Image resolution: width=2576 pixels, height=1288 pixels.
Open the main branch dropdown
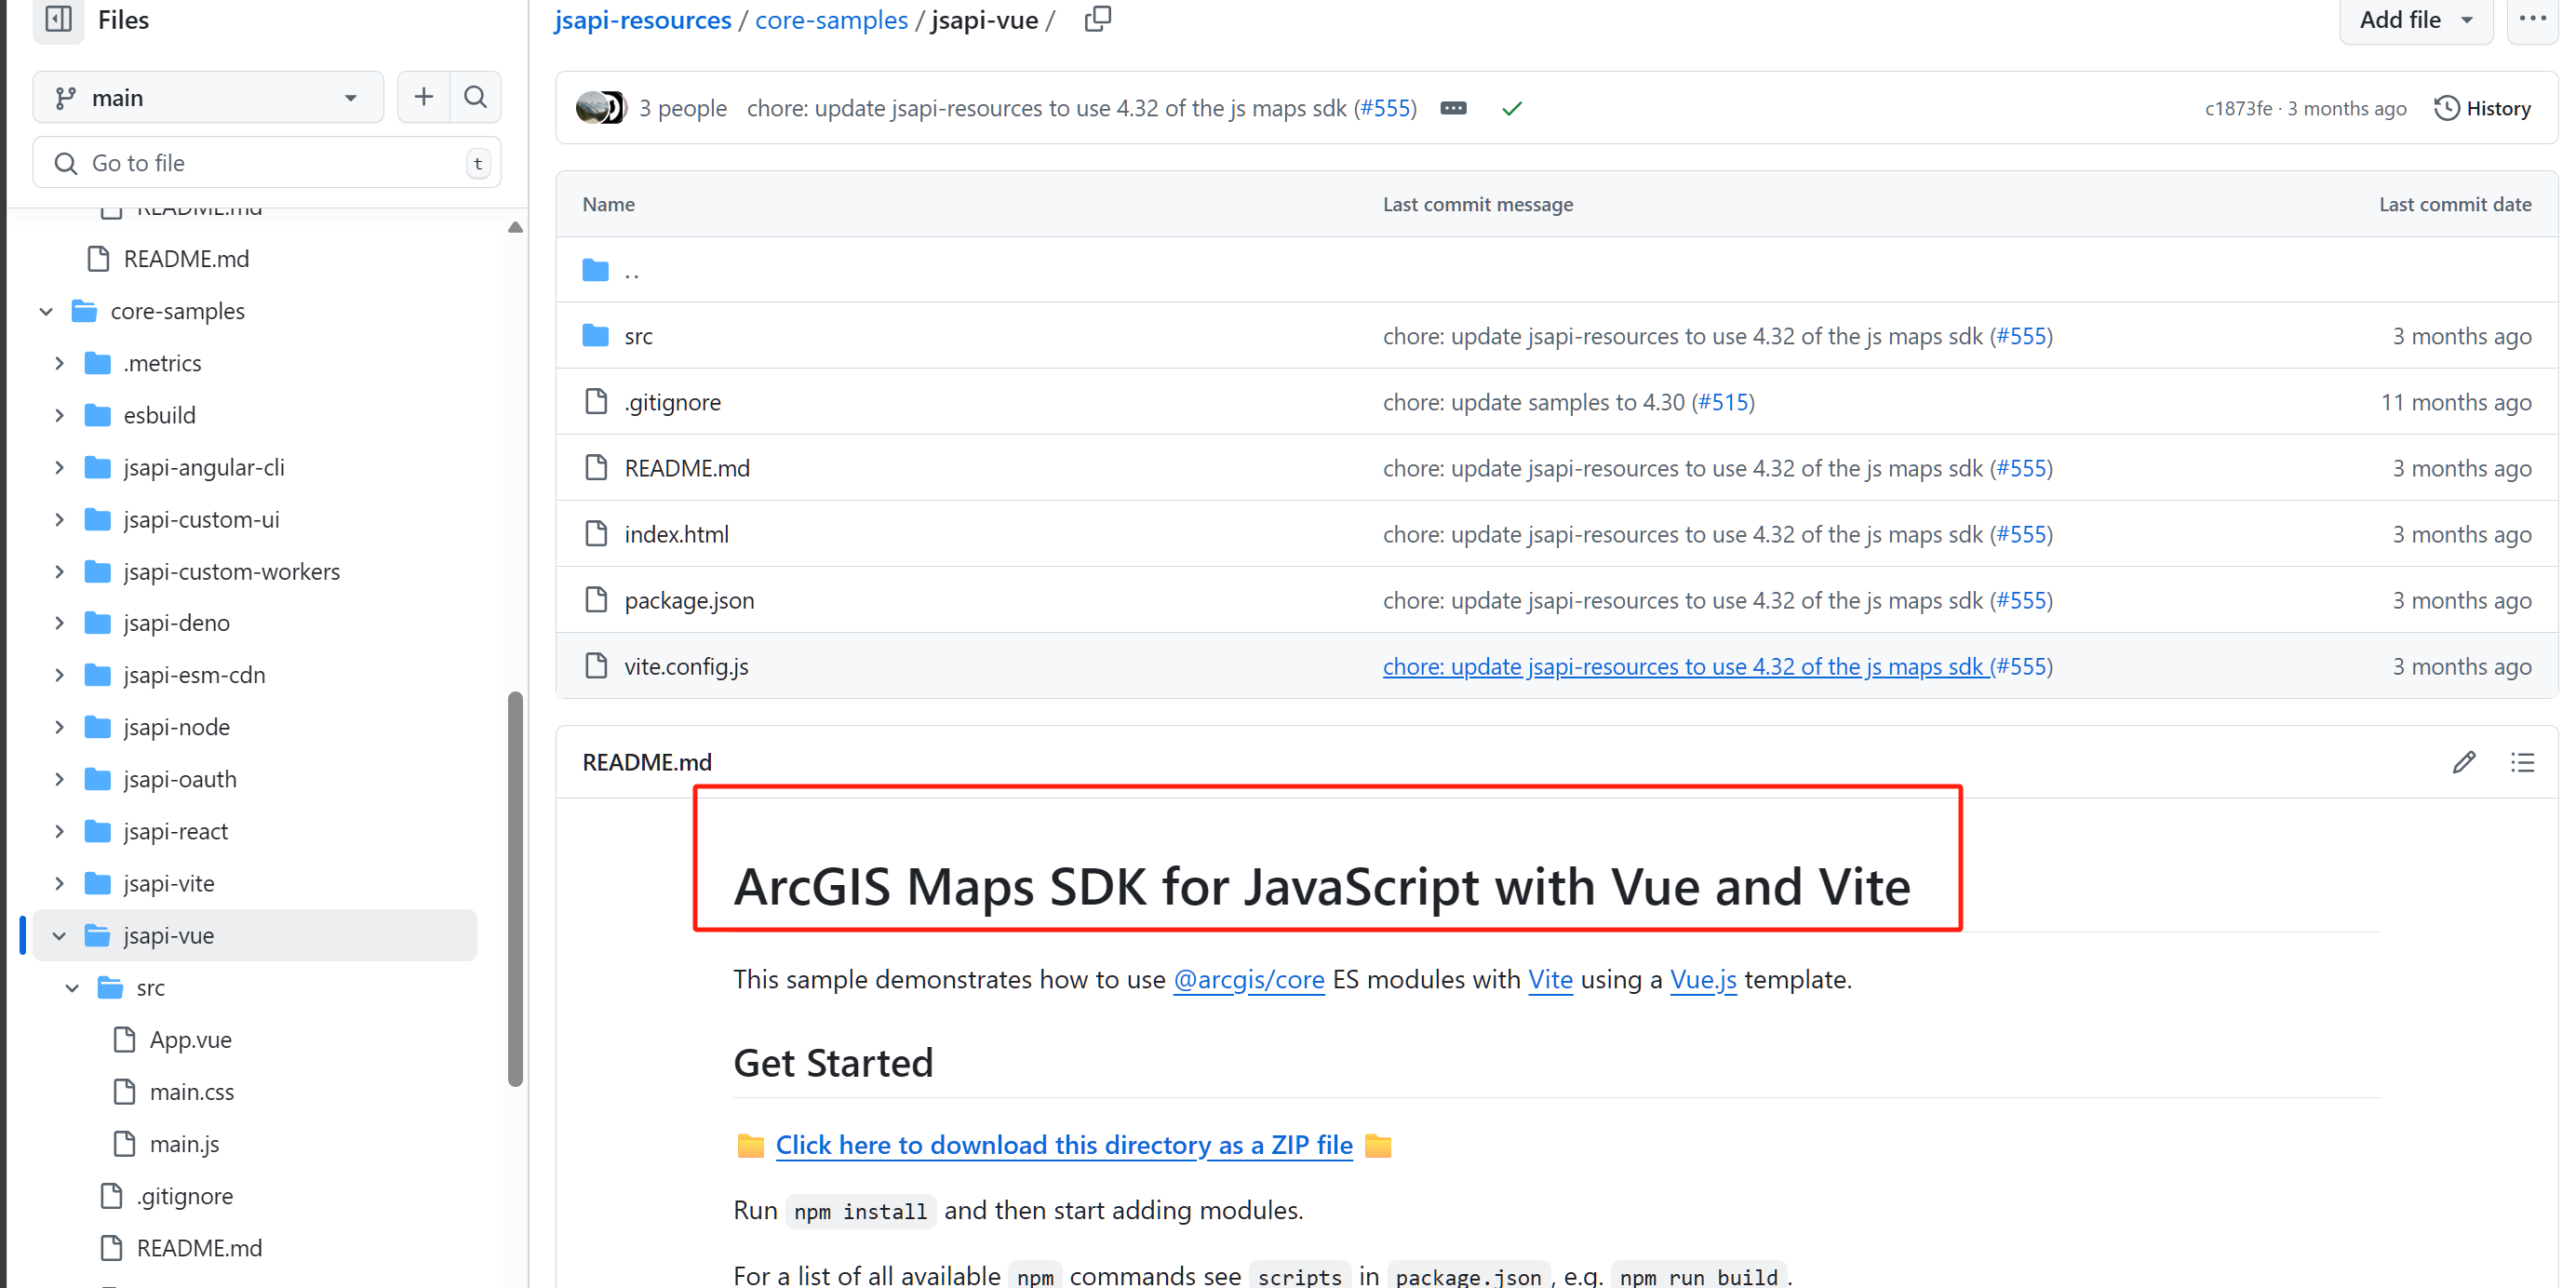(208, 97)
